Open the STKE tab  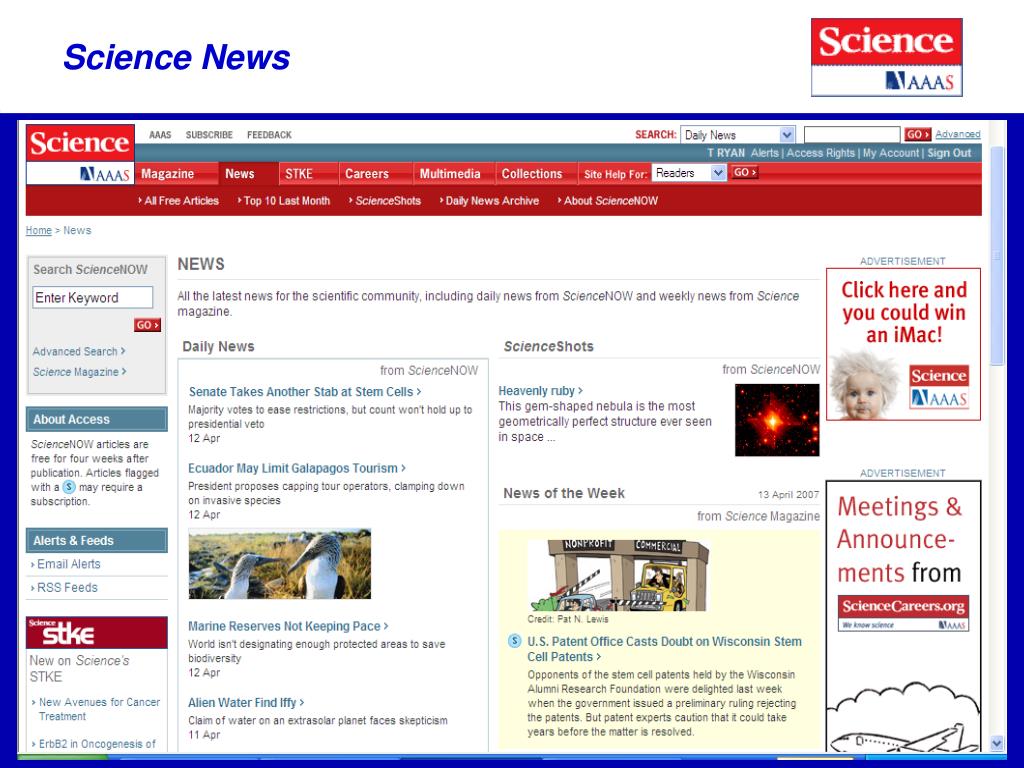299,174
